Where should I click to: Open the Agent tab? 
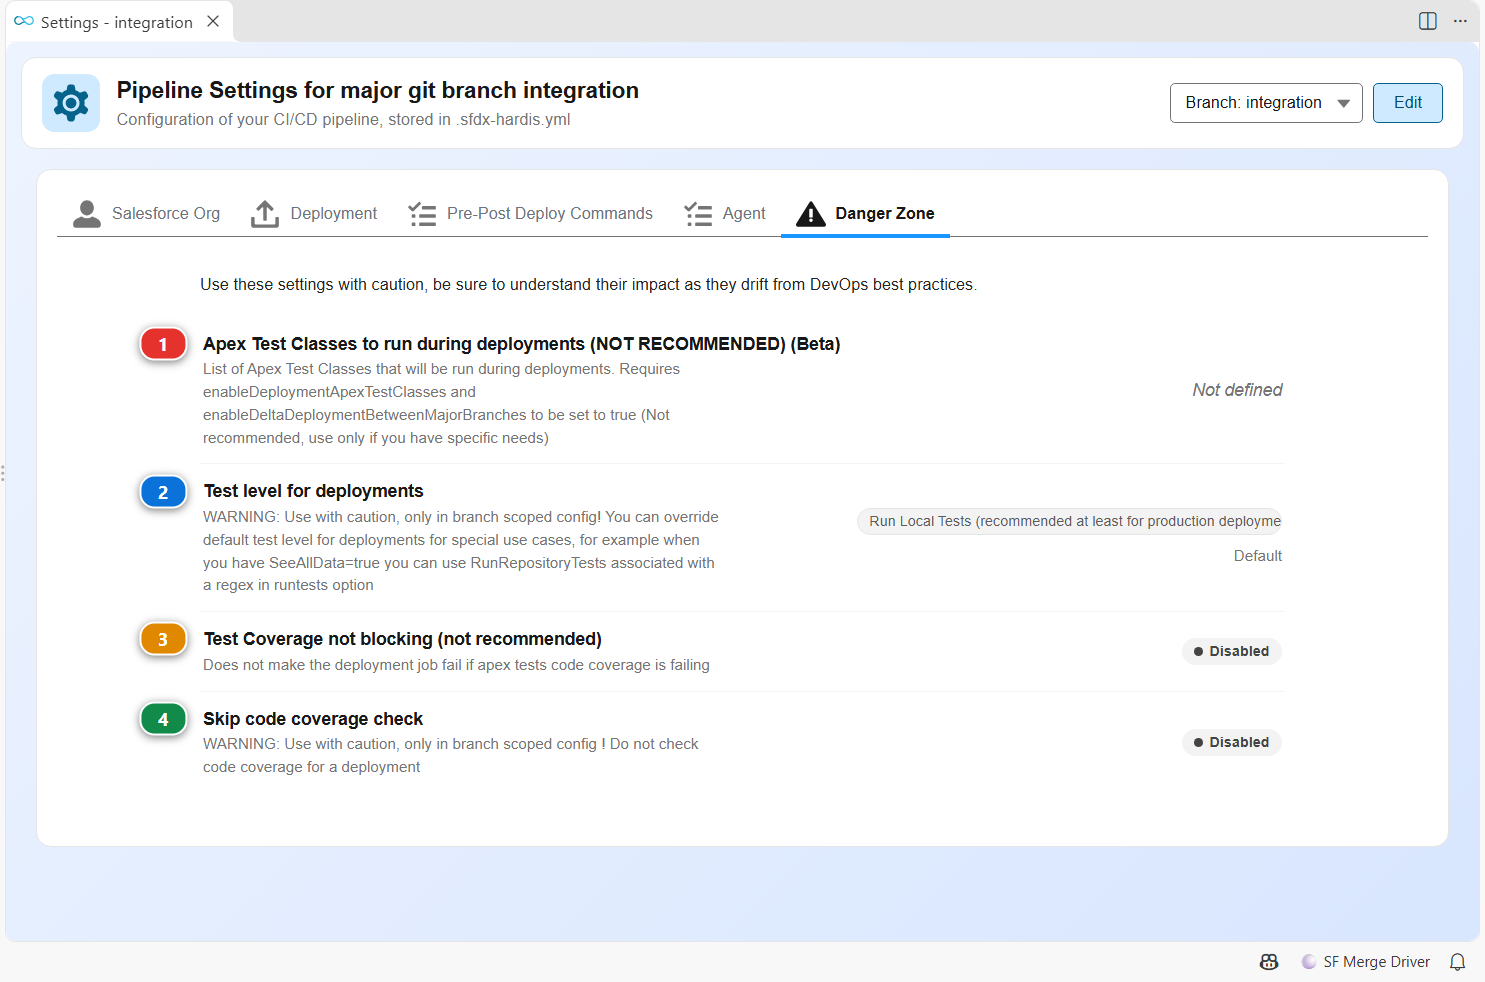(x=725, y=214)
